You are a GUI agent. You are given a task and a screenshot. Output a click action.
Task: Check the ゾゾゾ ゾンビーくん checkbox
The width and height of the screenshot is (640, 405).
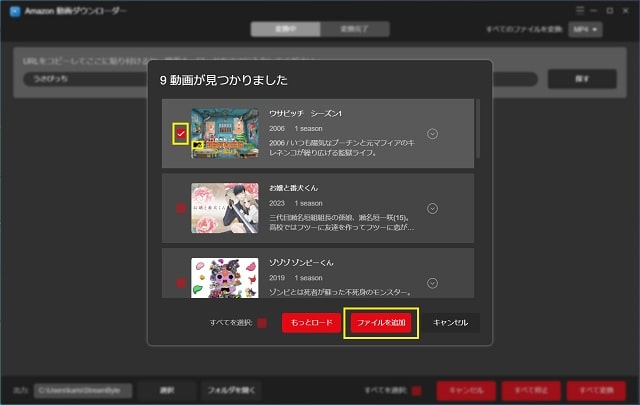pyautogui.click(x=181, y=283)
